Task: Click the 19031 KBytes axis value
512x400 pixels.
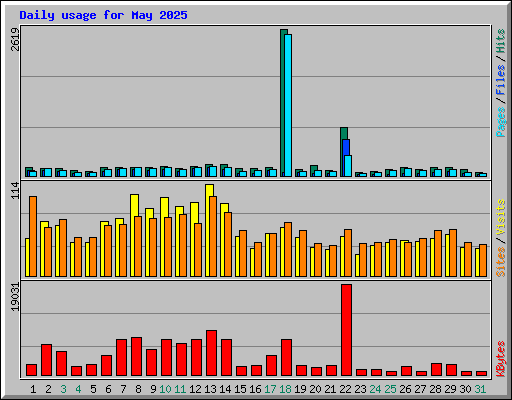Action: (15, 297)
